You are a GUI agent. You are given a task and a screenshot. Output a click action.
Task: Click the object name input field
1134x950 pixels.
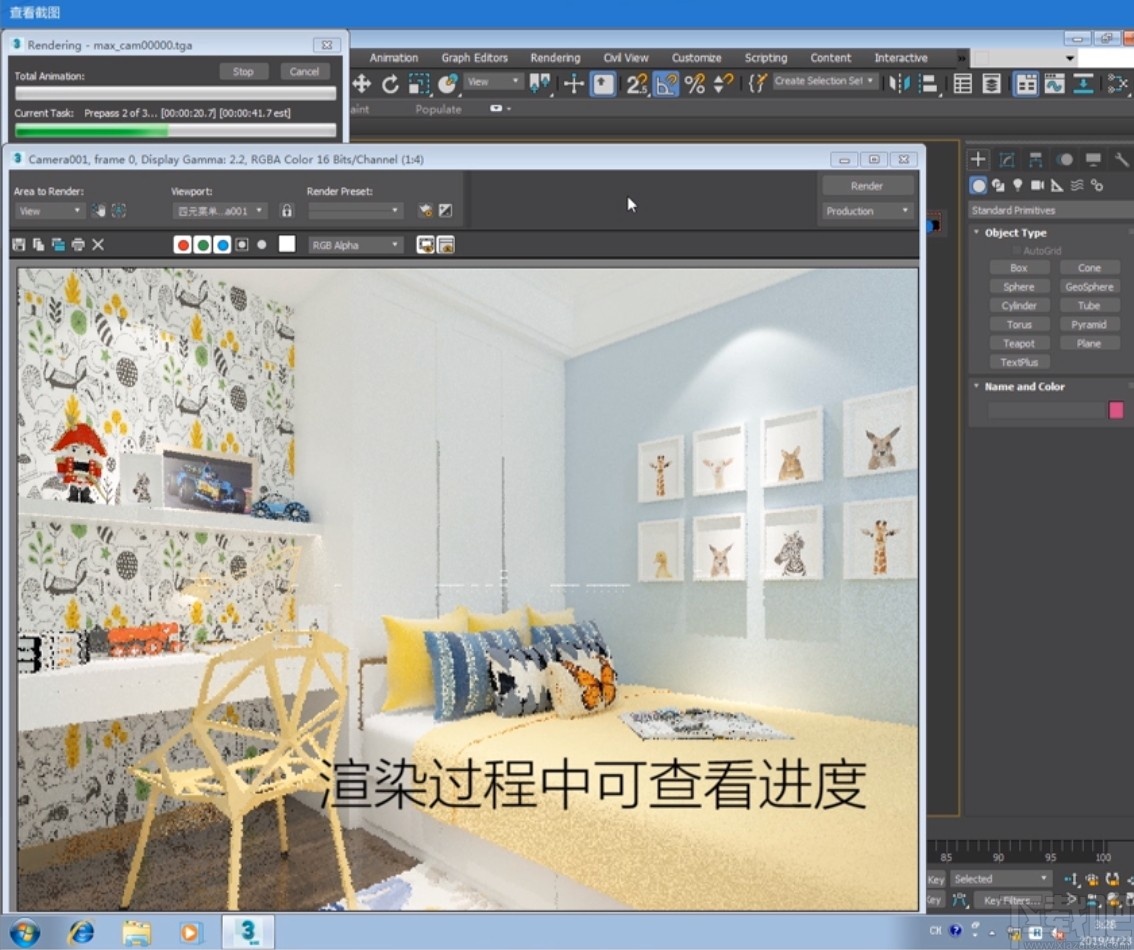[1046, 411]
